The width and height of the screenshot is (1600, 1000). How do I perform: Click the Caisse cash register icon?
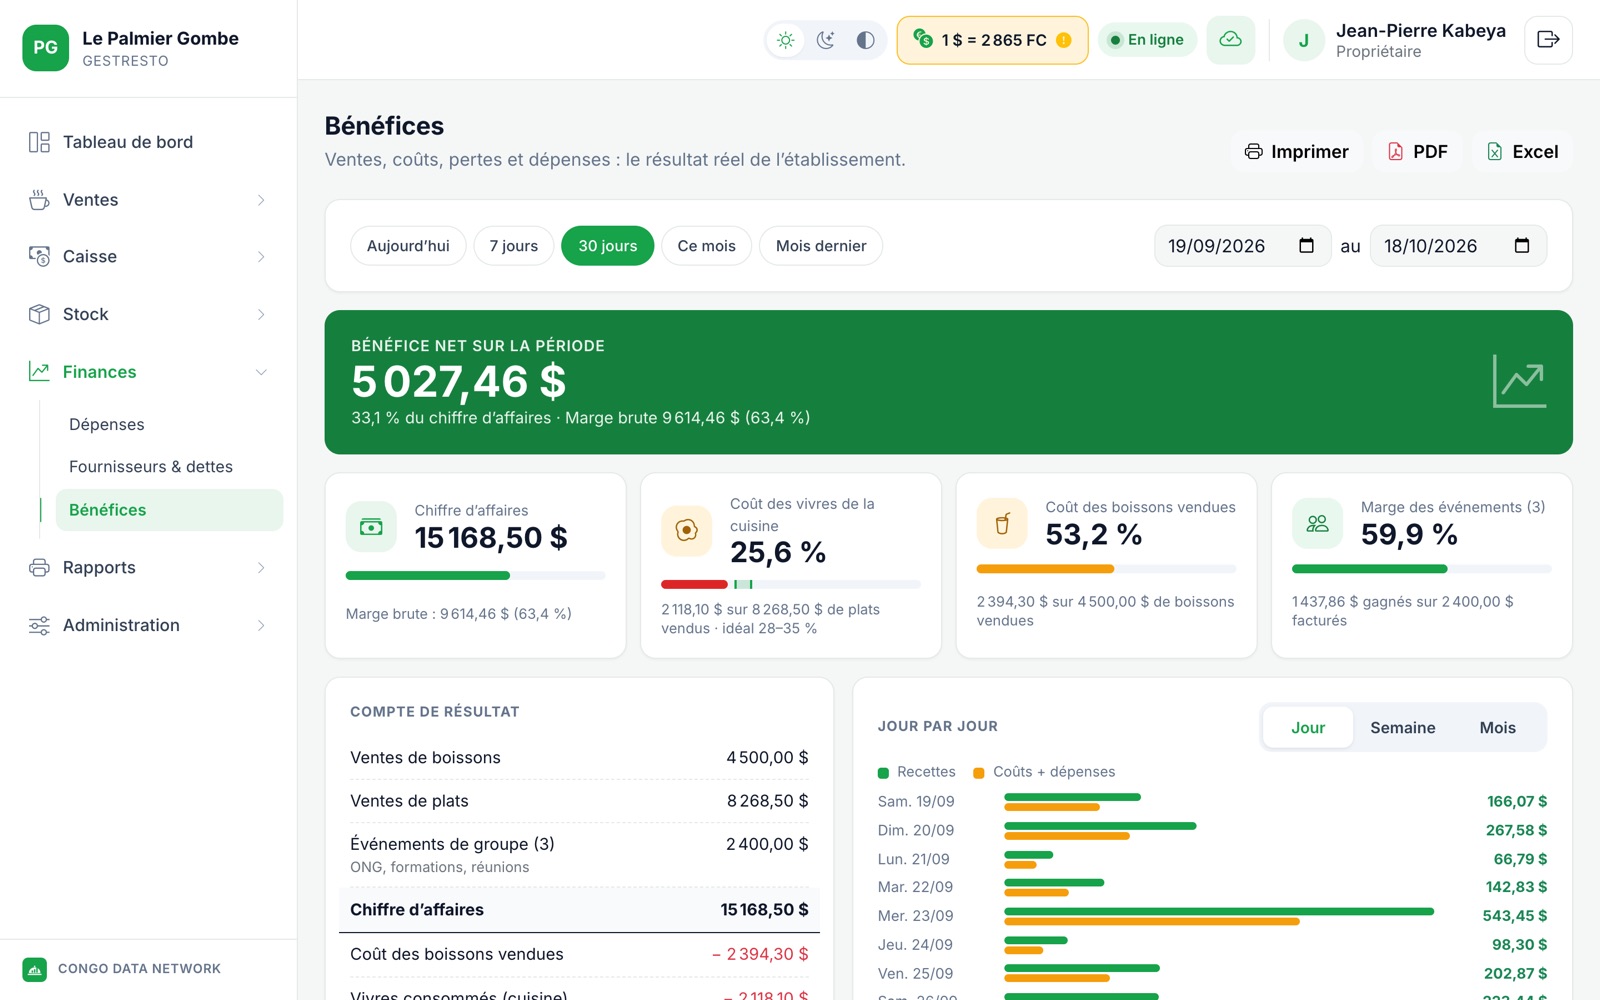pyautogui.click(x=39, y=257)
